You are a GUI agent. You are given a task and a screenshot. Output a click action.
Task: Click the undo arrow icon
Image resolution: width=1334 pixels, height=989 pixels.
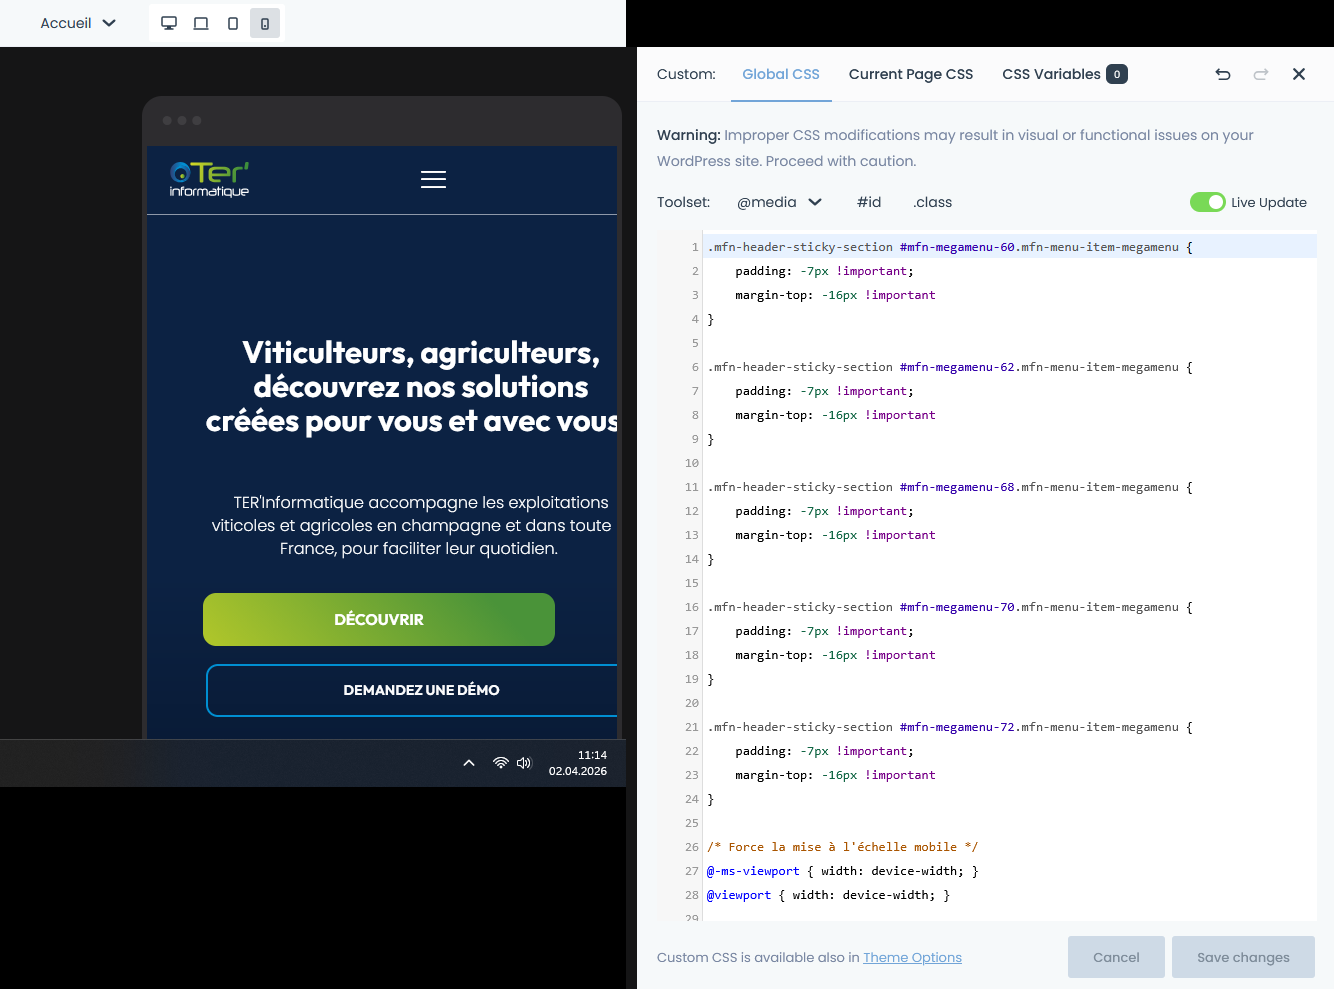[x=1222, y=74]
